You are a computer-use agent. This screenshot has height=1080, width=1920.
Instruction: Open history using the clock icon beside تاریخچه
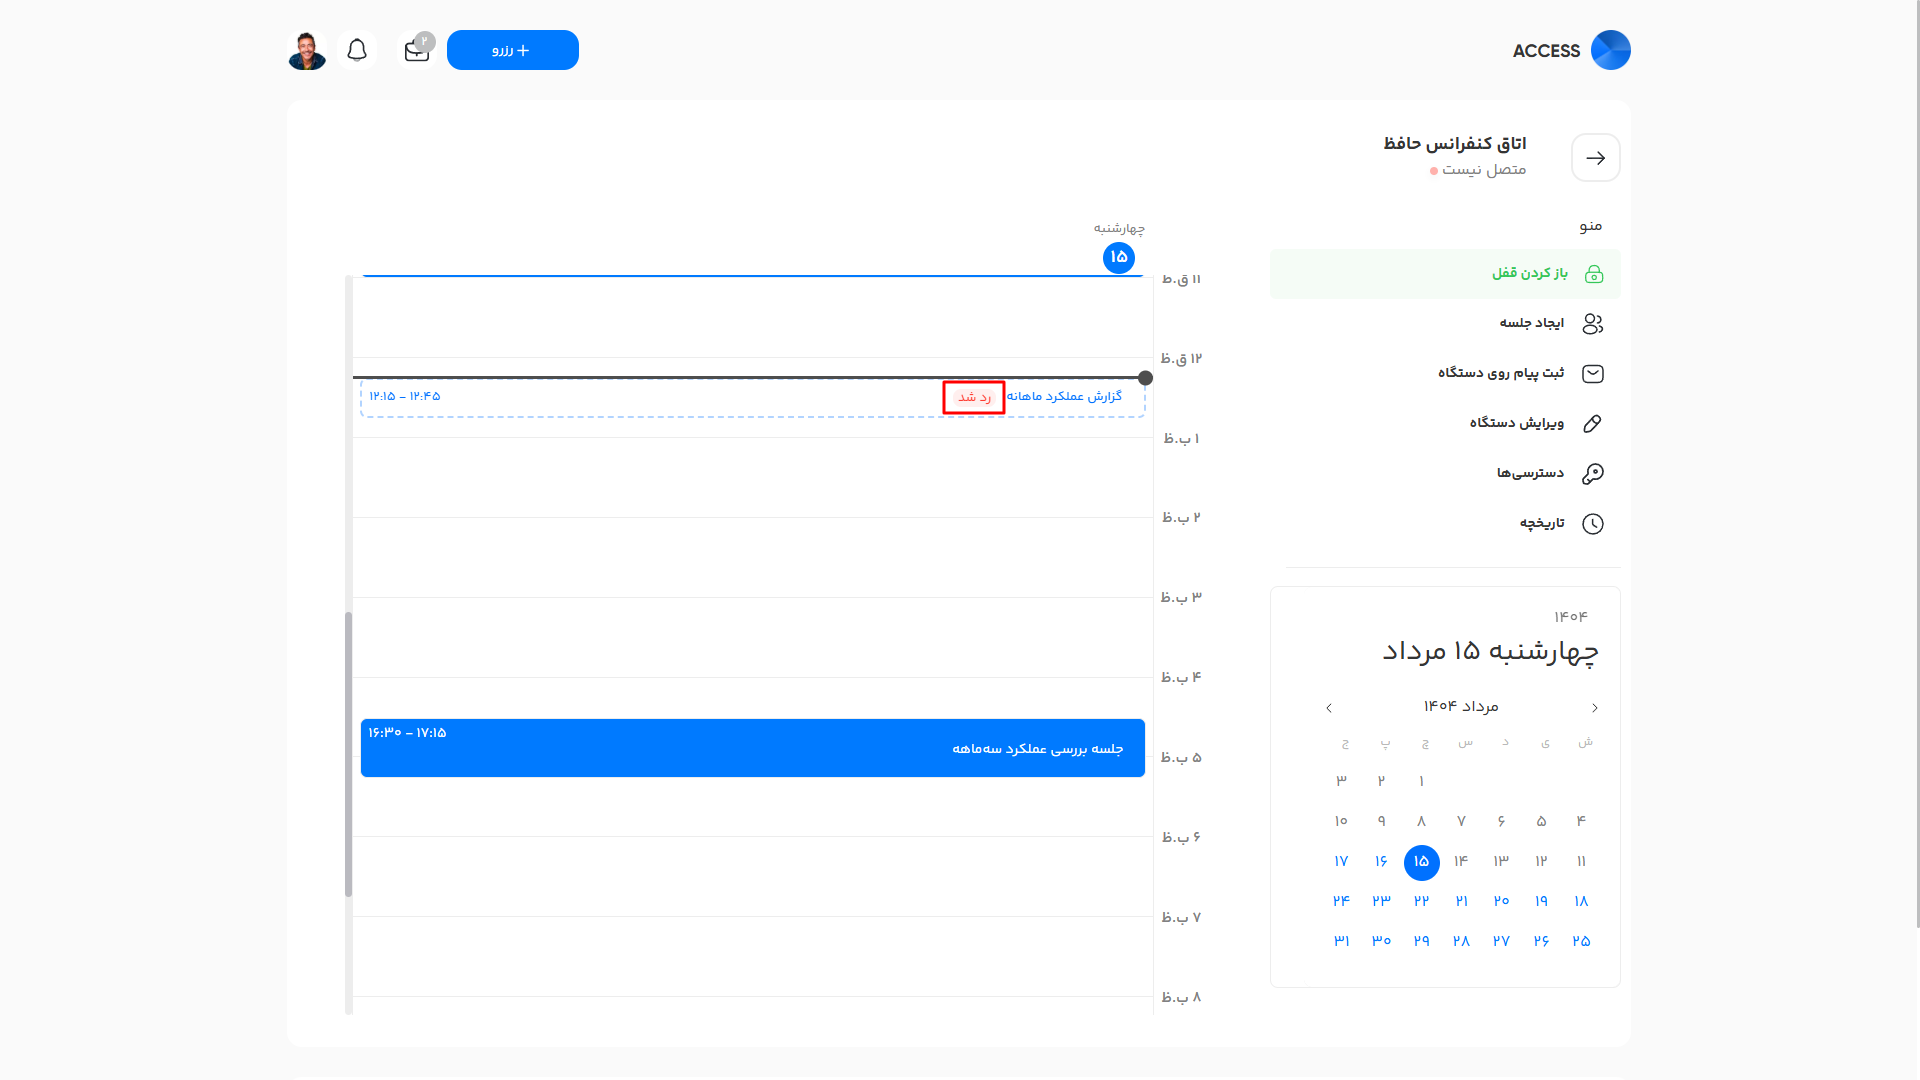[1594, 523]
